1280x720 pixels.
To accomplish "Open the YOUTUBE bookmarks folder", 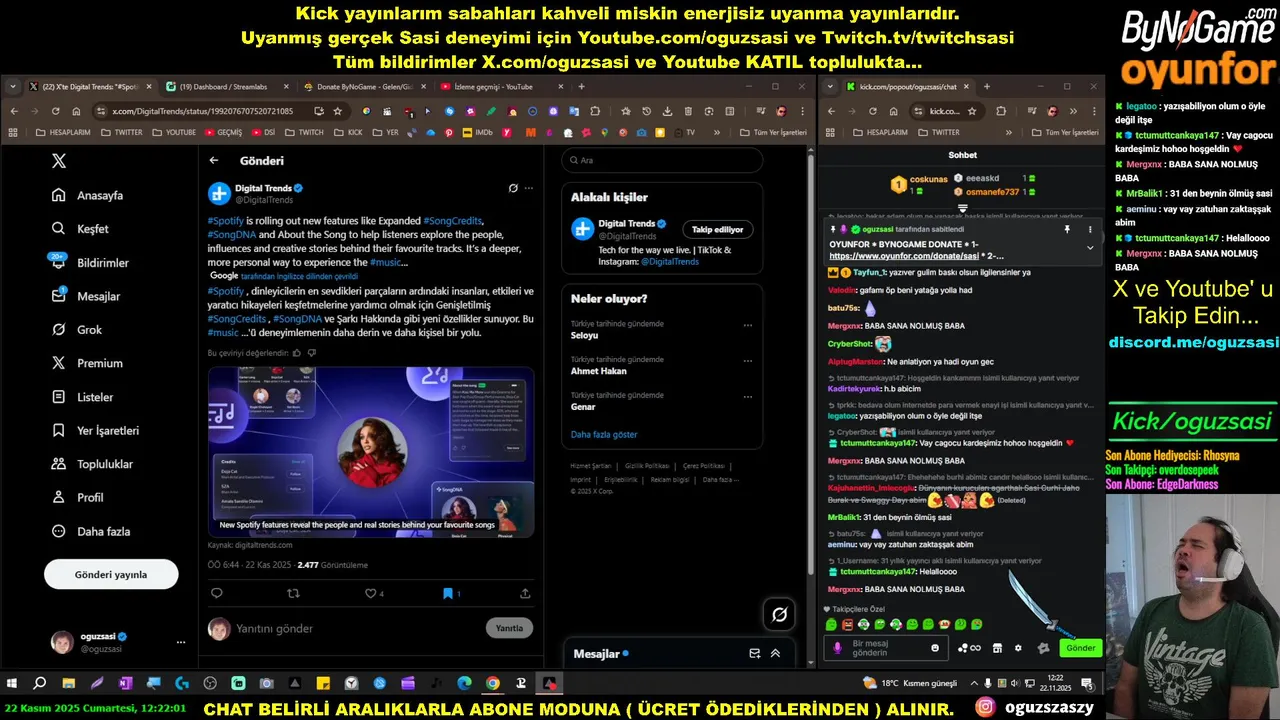I will pos(174,132).
